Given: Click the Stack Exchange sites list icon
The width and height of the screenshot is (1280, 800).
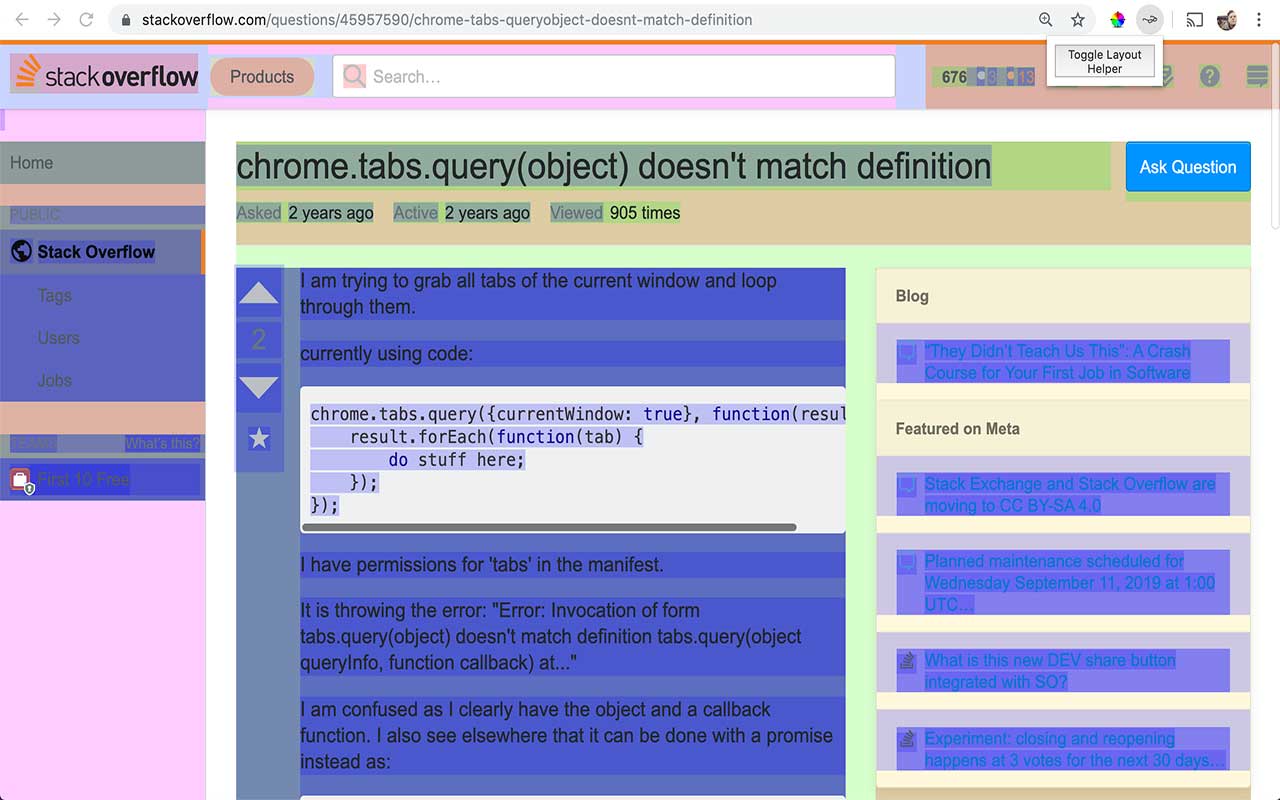Looking at the screenshot, I should coord(1257,76).
